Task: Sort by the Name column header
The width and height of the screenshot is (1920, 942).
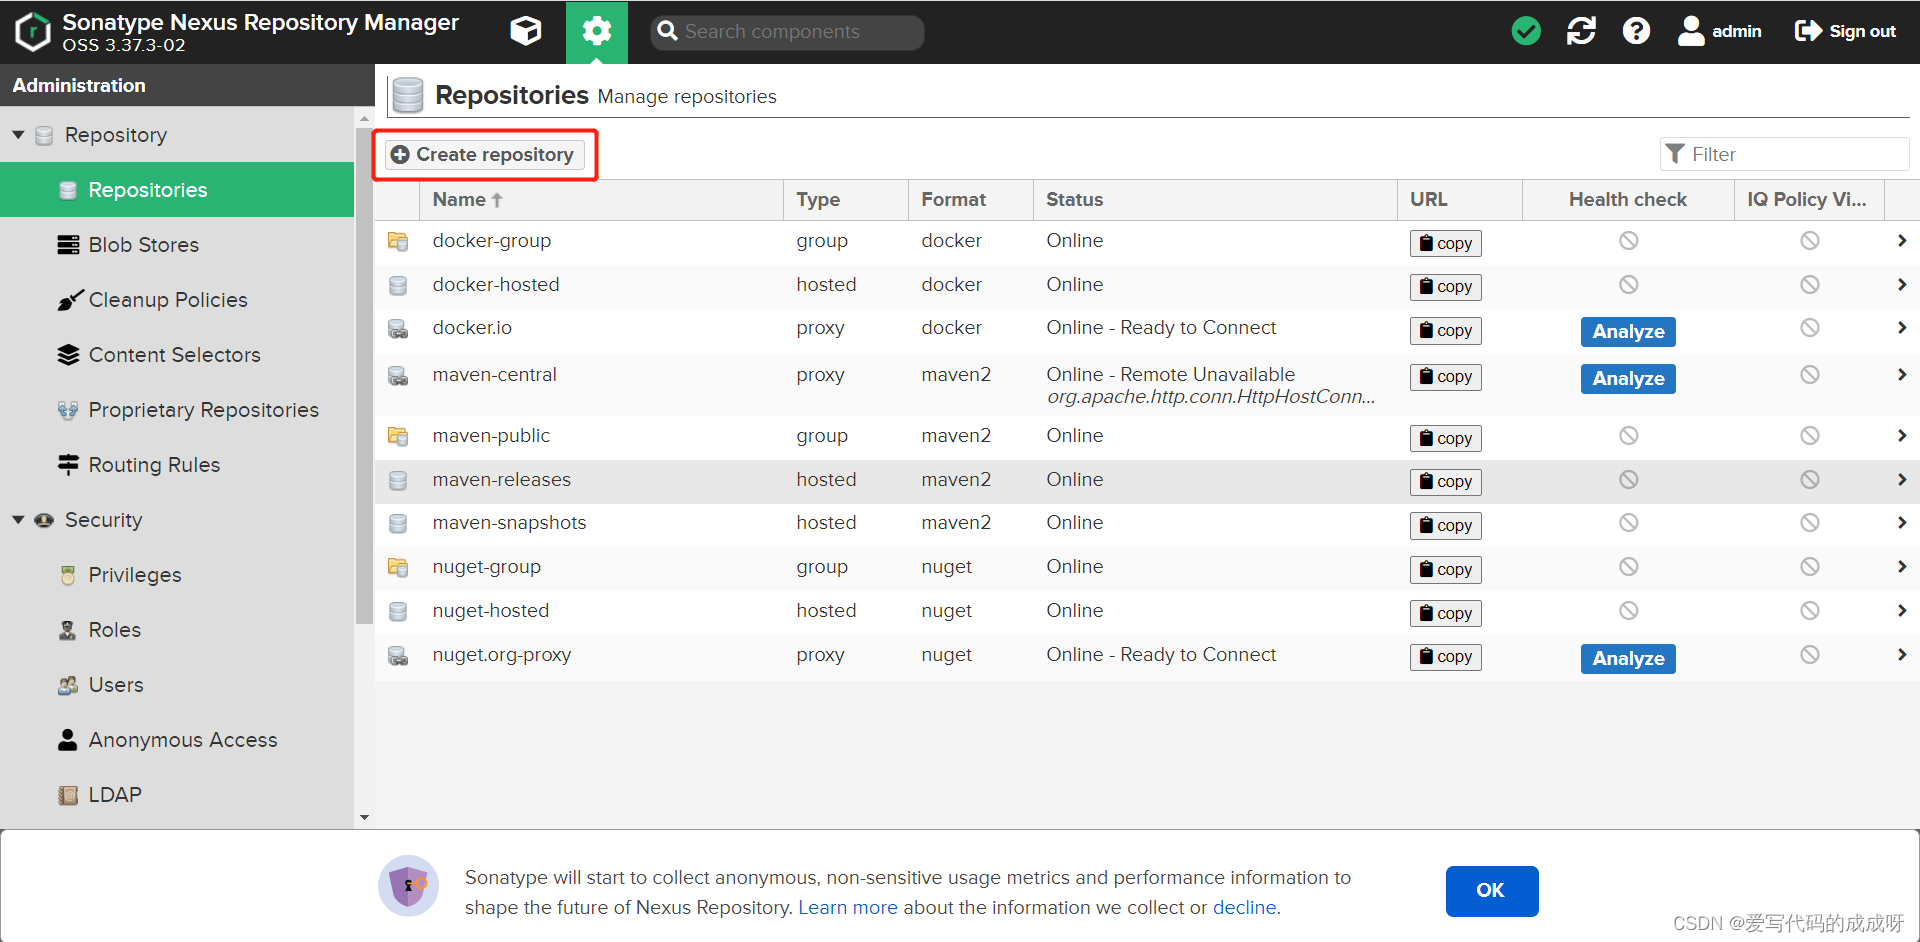Action: (600, 200)
